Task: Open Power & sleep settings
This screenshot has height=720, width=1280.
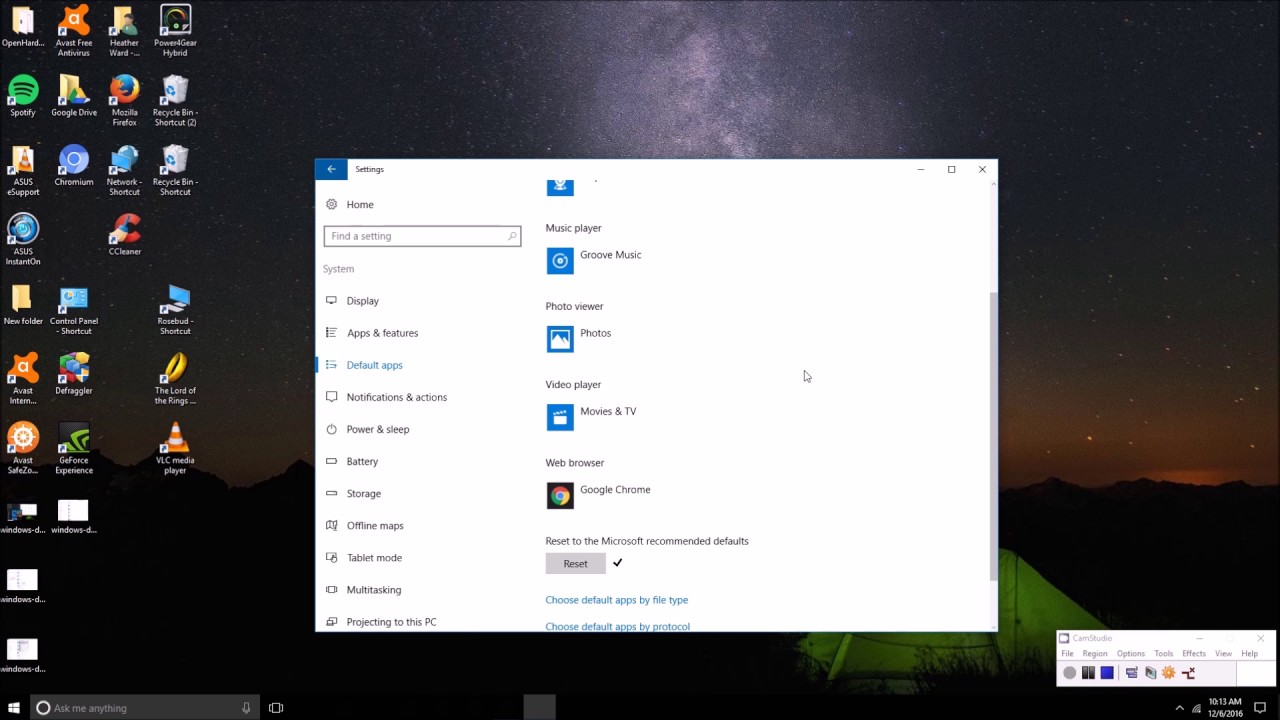Action: (x=377, y=429)
